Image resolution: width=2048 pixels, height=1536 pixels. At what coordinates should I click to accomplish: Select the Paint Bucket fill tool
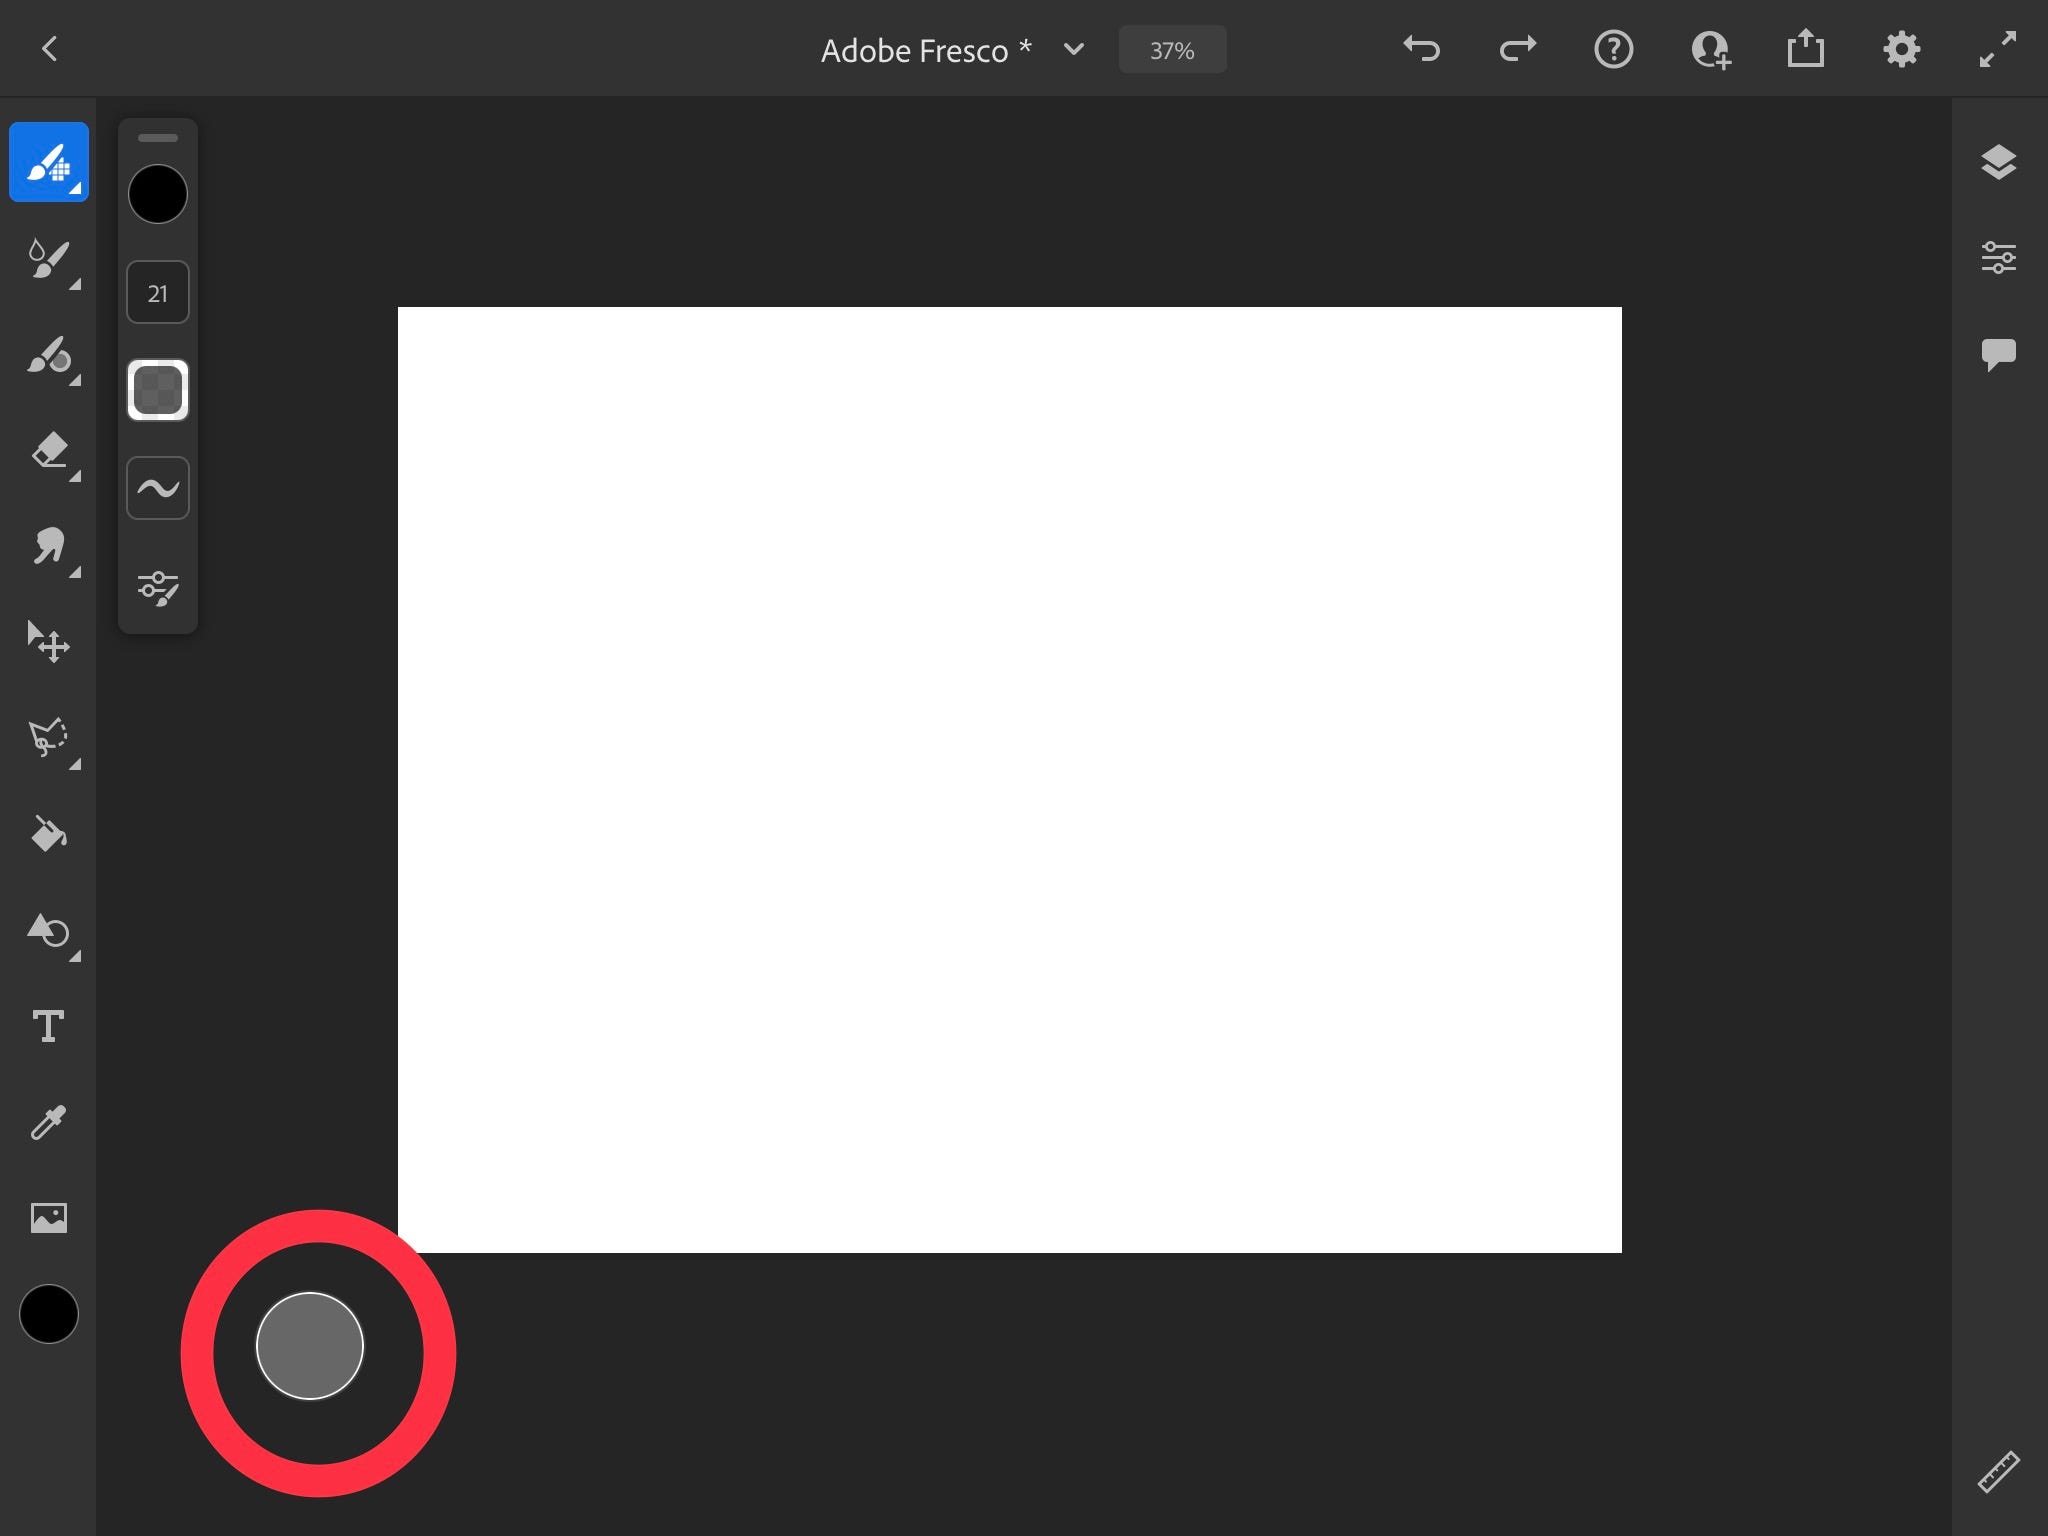pos(49,833)
